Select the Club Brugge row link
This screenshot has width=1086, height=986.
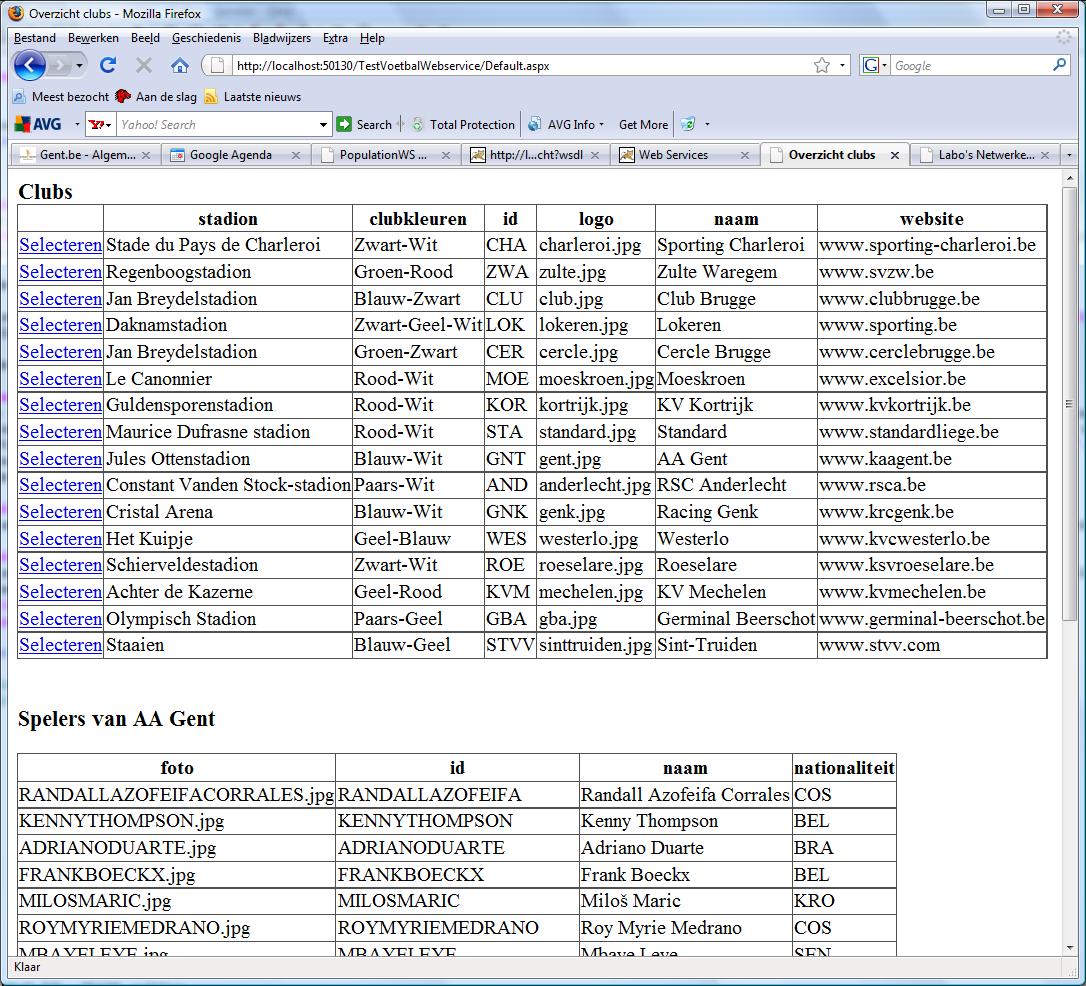click(60, 299)
